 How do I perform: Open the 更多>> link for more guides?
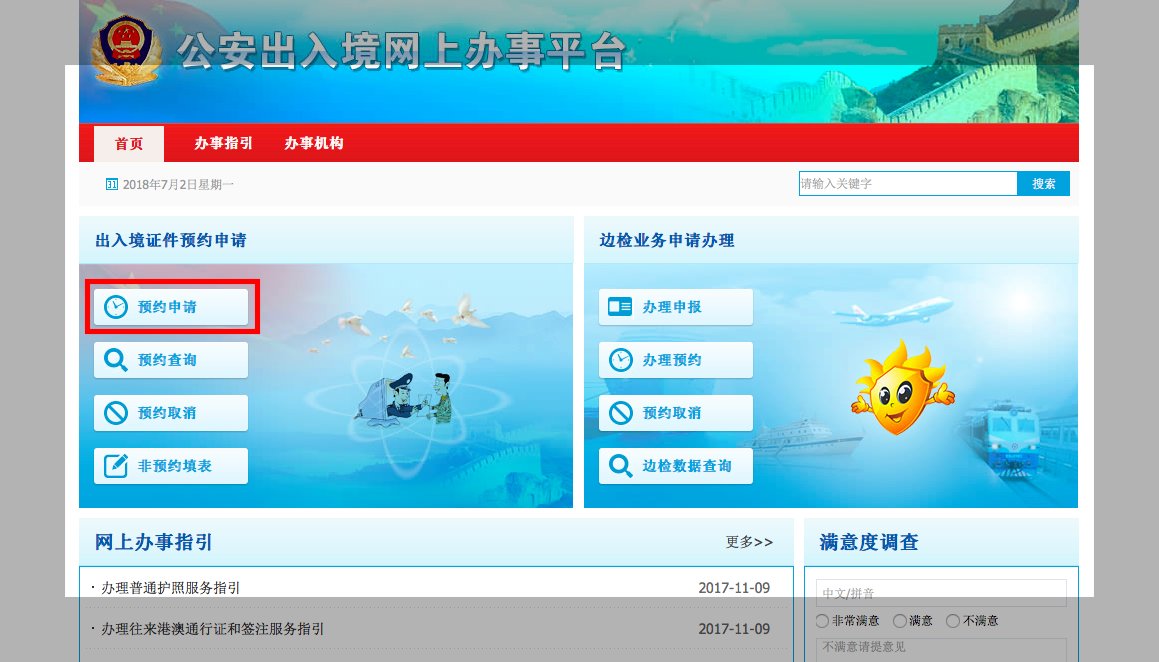click(748, 542)
